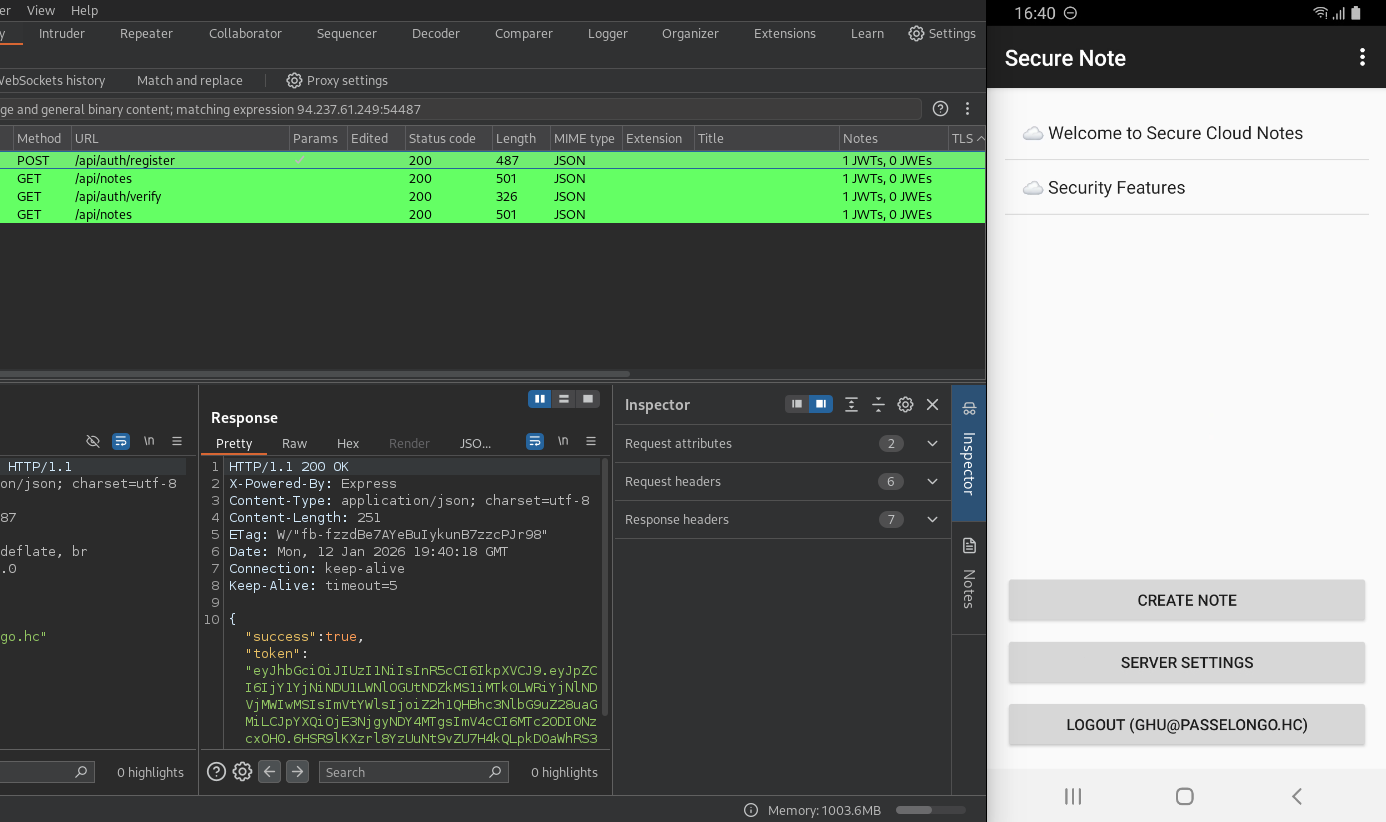Screen dimensions: 1386x822
Task: Tap the CREATE NOTE button
Action: tap(1187, 600)
